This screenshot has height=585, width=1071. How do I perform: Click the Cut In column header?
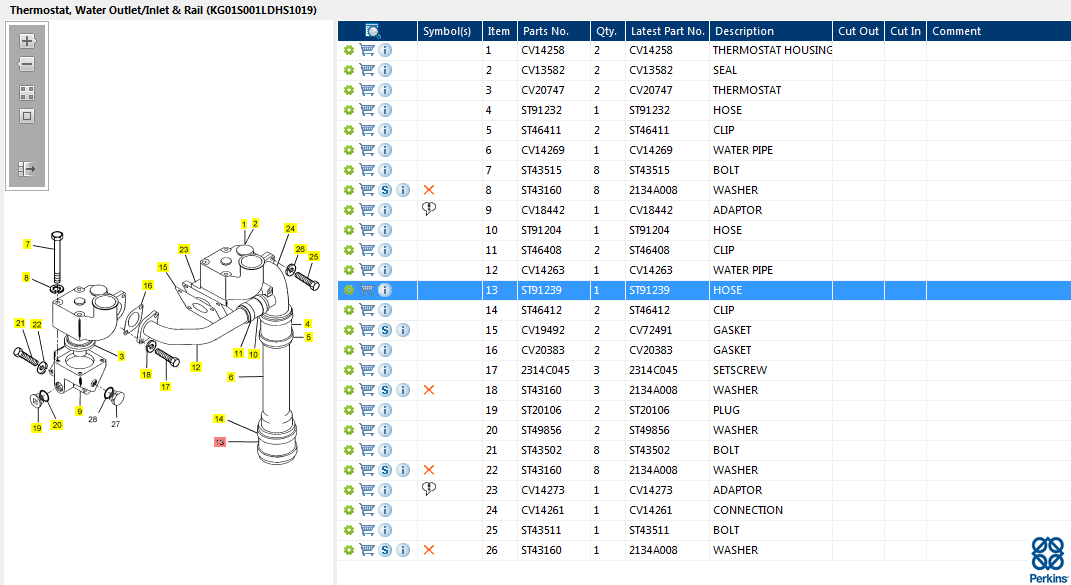click(906, 31)
